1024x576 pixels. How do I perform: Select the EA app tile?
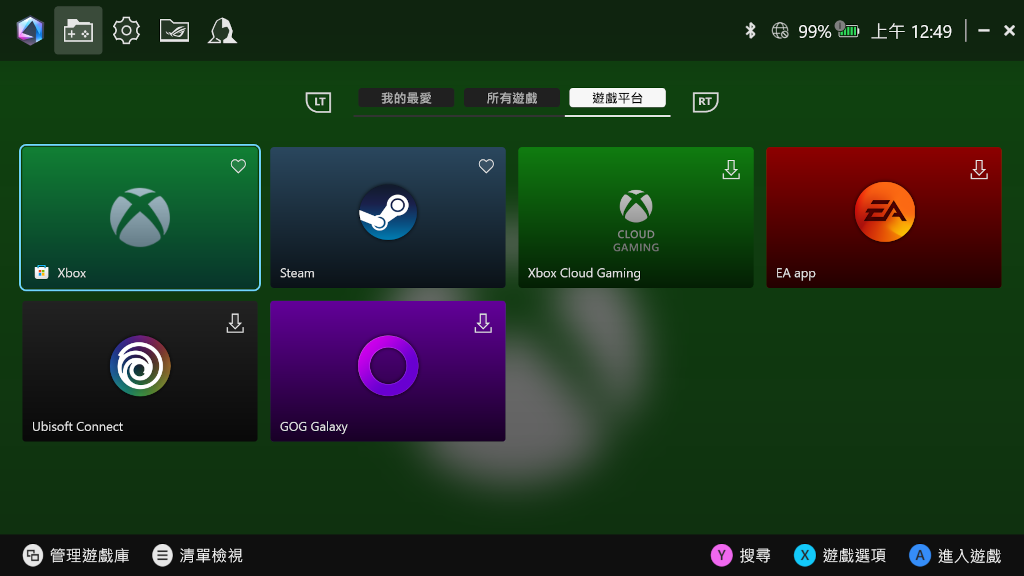click(x=884, y=217)
